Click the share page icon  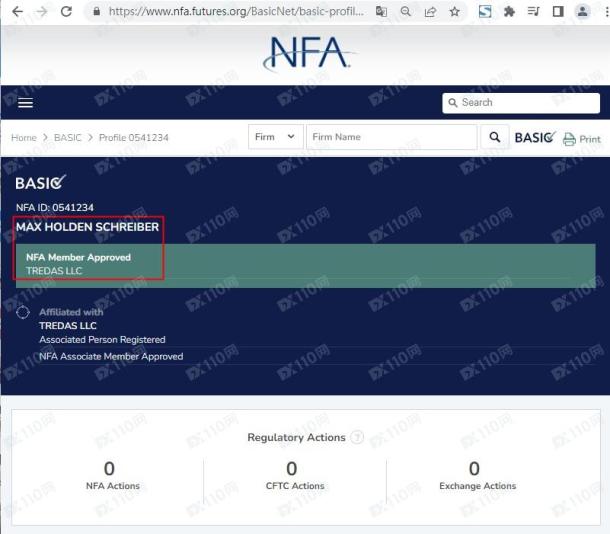[430, 11]
